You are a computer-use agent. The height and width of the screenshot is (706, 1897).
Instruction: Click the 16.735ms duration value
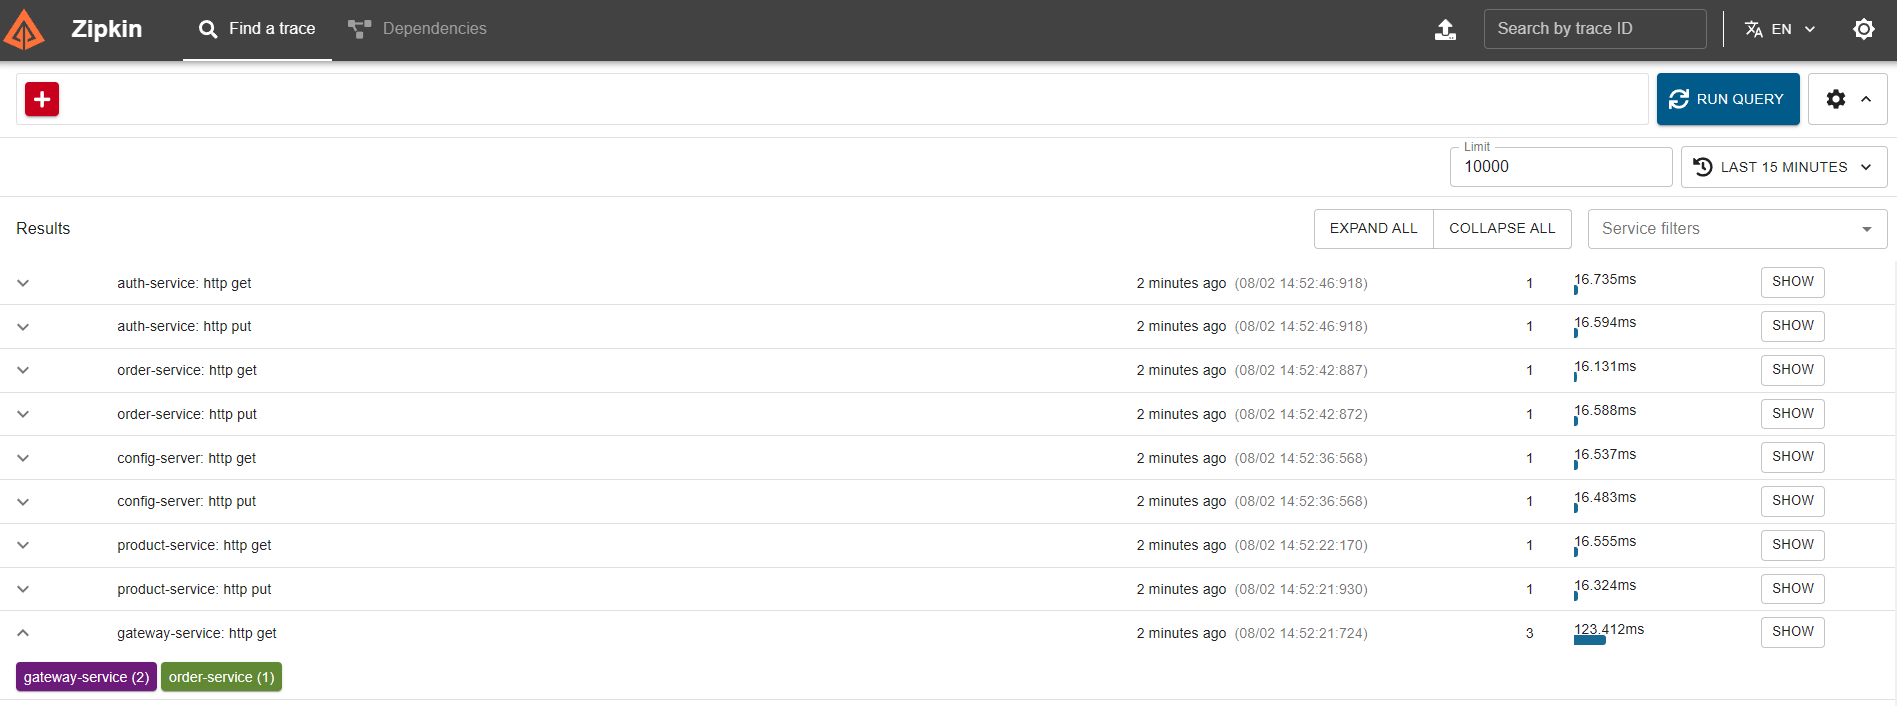[x=1605, y=279]
